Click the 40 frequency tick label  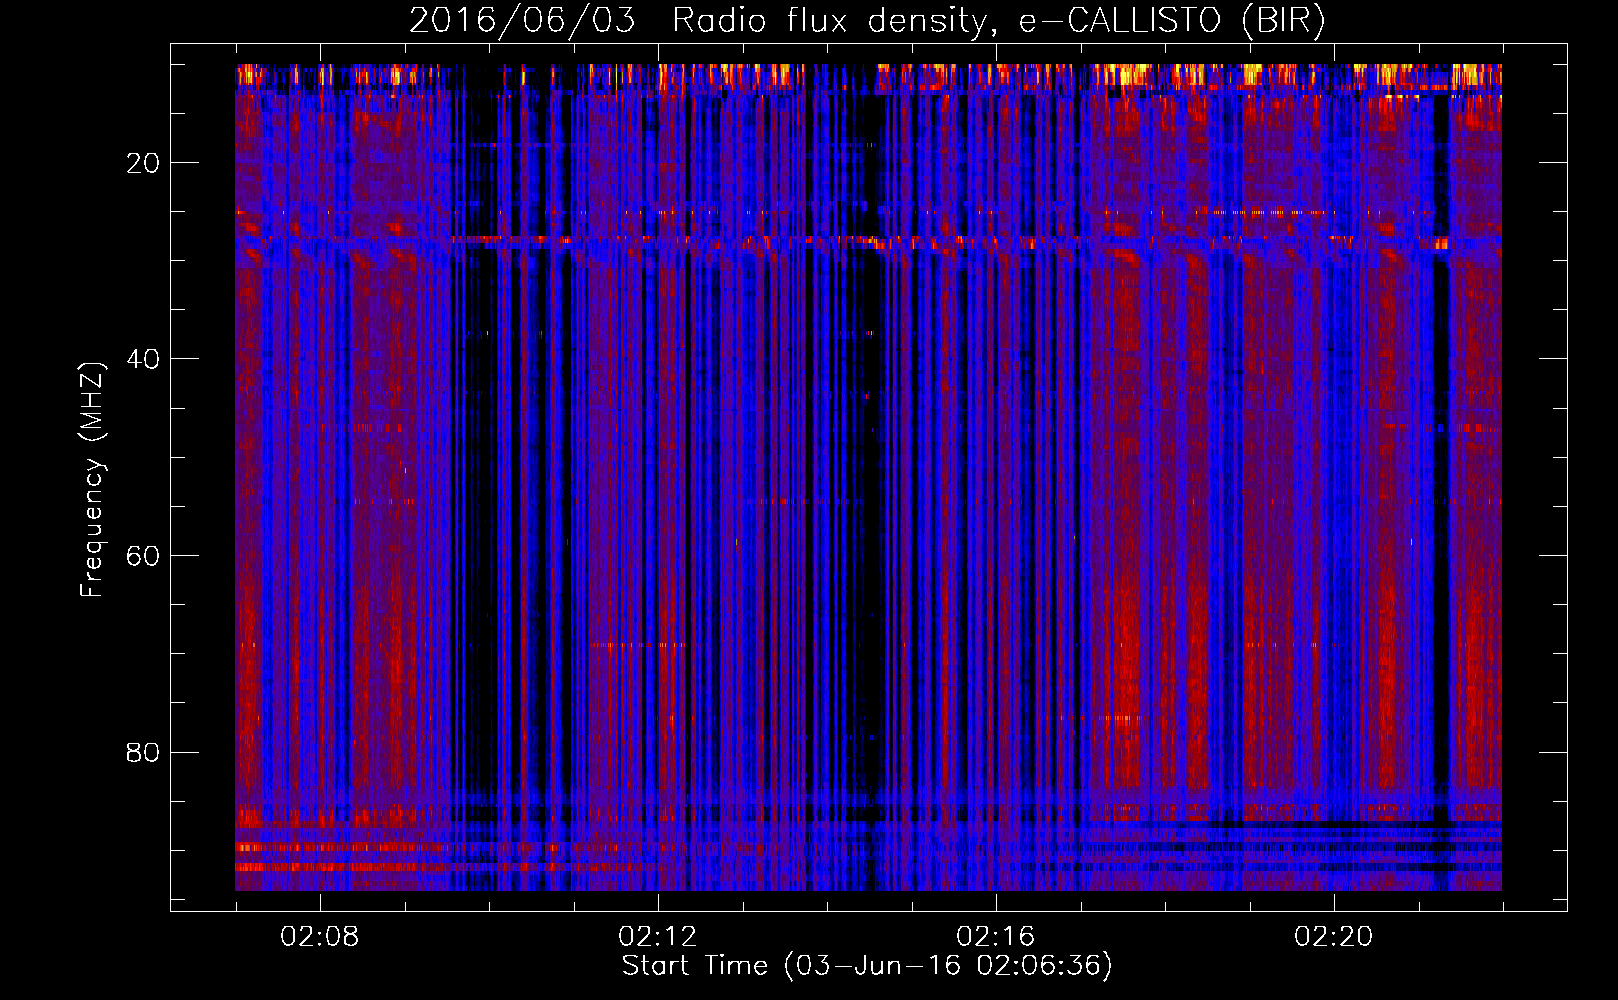pyautogui.click(x=143, y=359)
